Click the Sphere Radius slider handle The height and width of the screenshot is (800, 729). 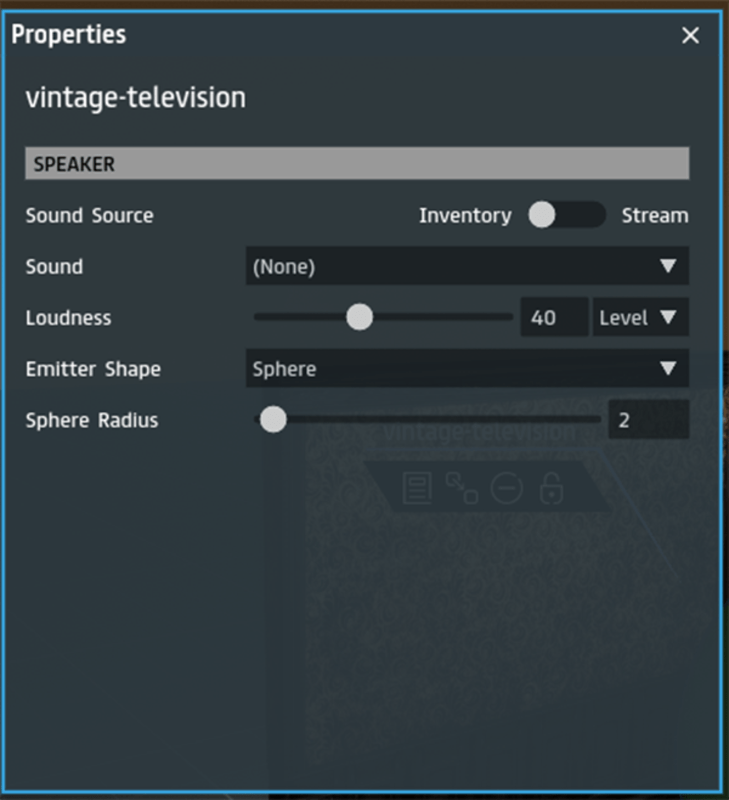click(272, 420)
